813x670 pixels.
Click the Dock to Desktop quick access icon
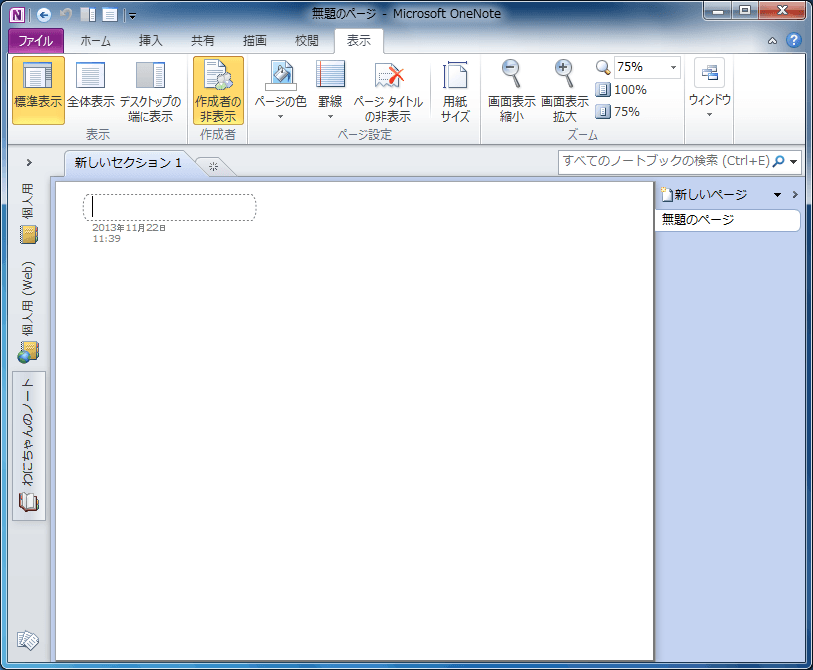point(88,15)
